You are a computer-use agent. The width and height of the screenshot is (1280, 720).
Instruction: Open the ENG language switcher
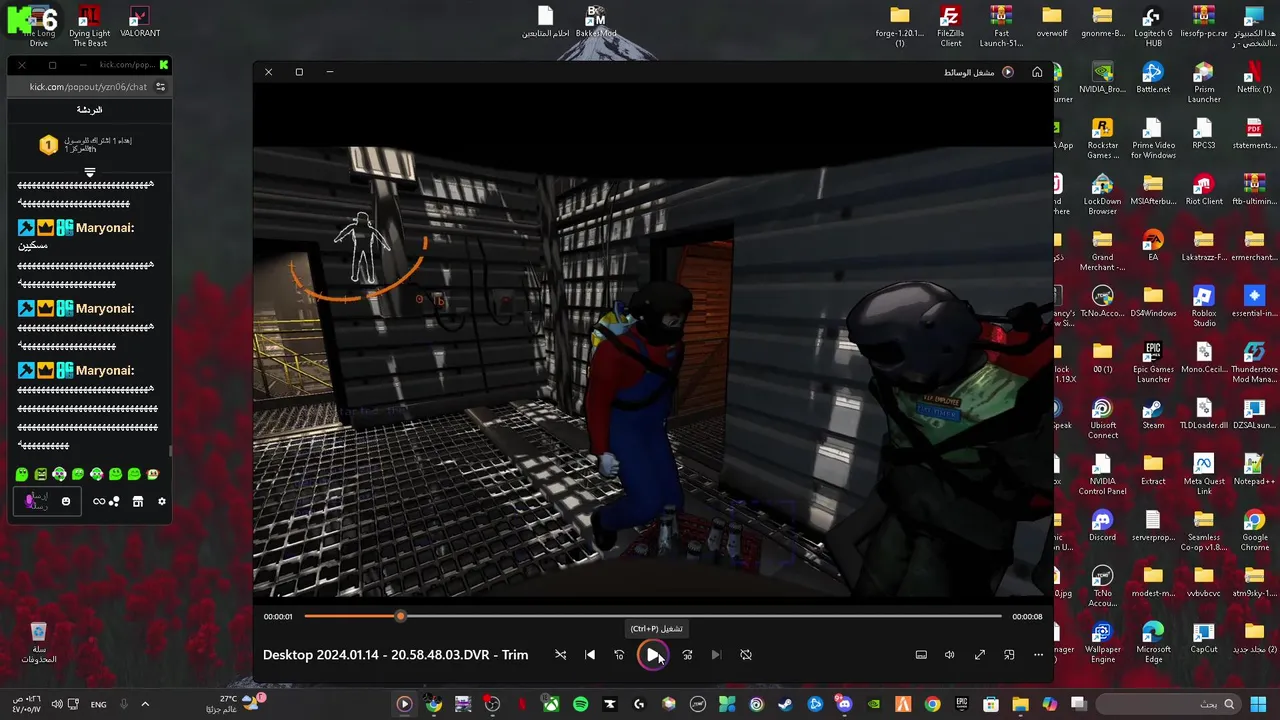click(x=99, y=704)
